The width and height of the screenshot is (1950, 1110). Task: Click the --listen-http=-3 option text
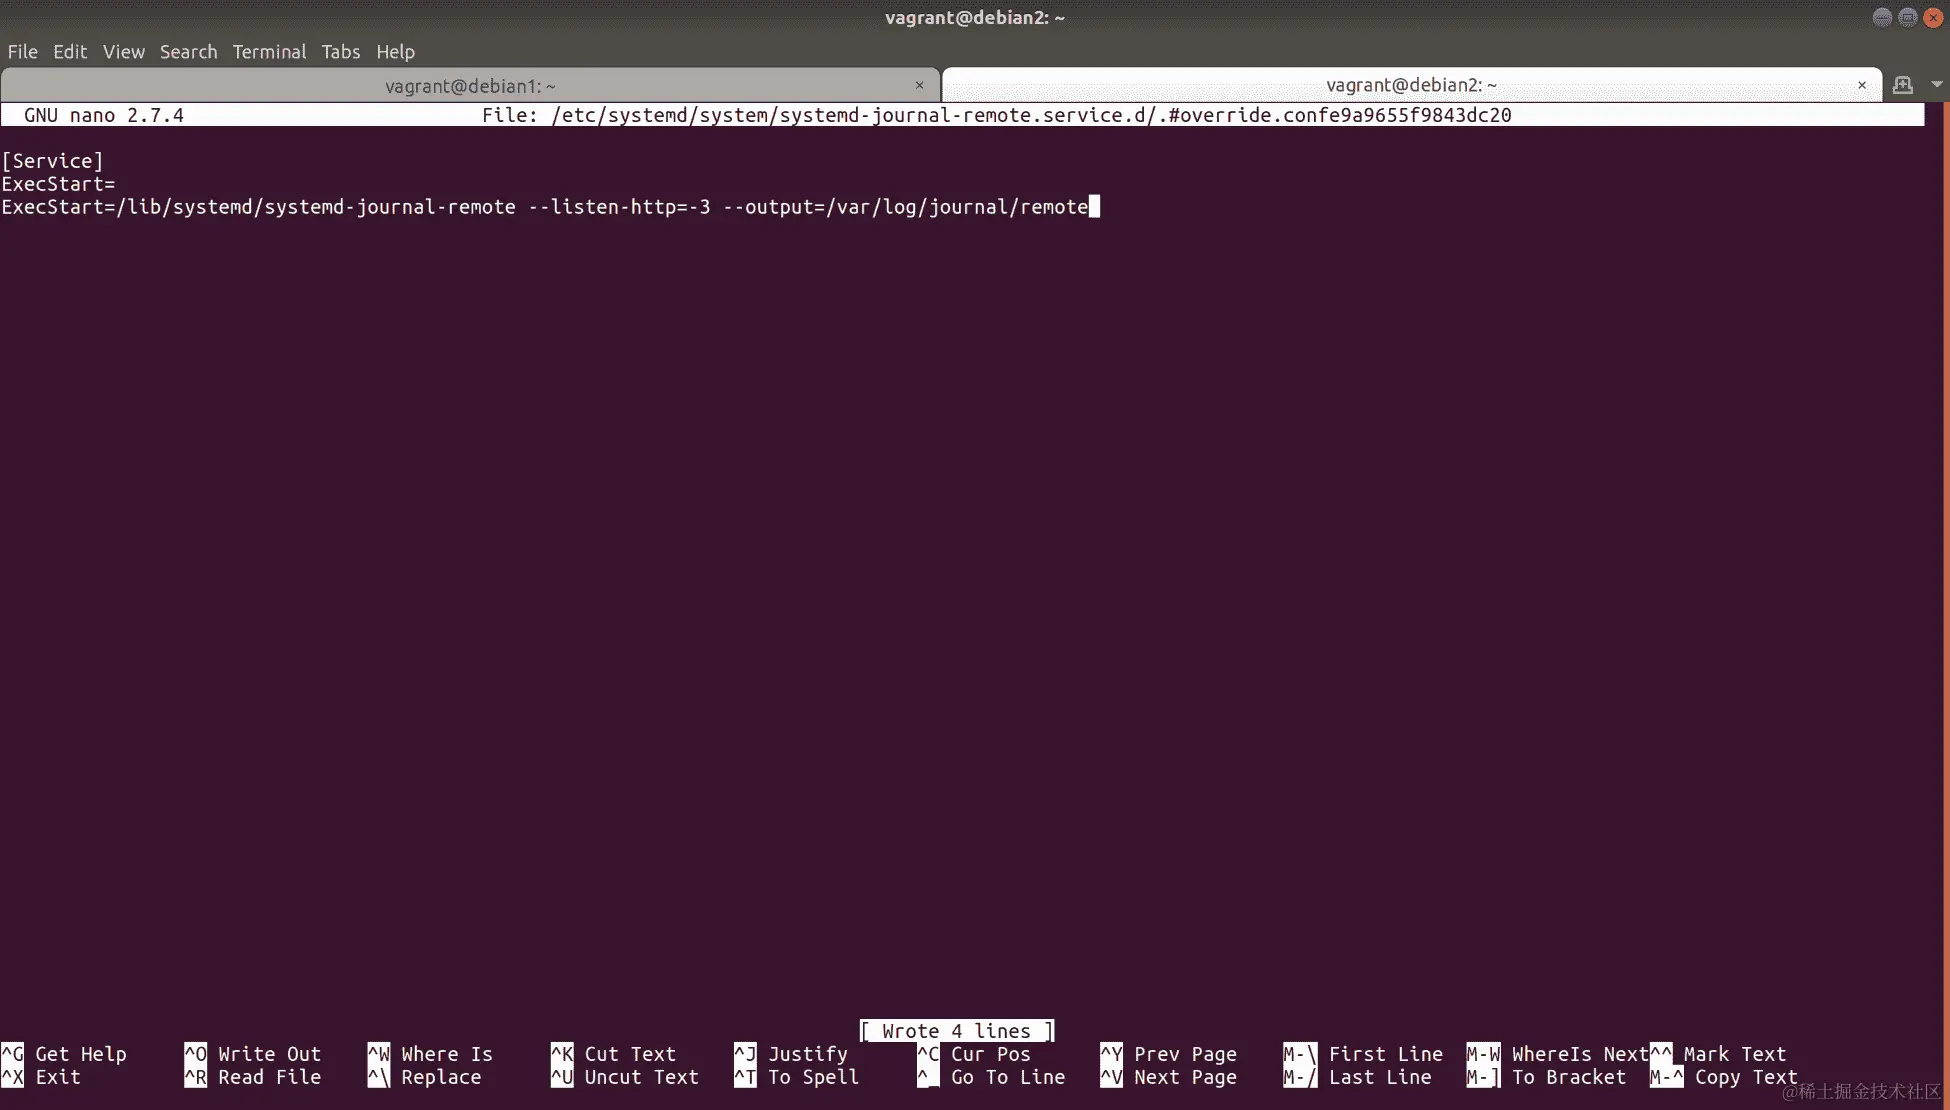[619, 207]
